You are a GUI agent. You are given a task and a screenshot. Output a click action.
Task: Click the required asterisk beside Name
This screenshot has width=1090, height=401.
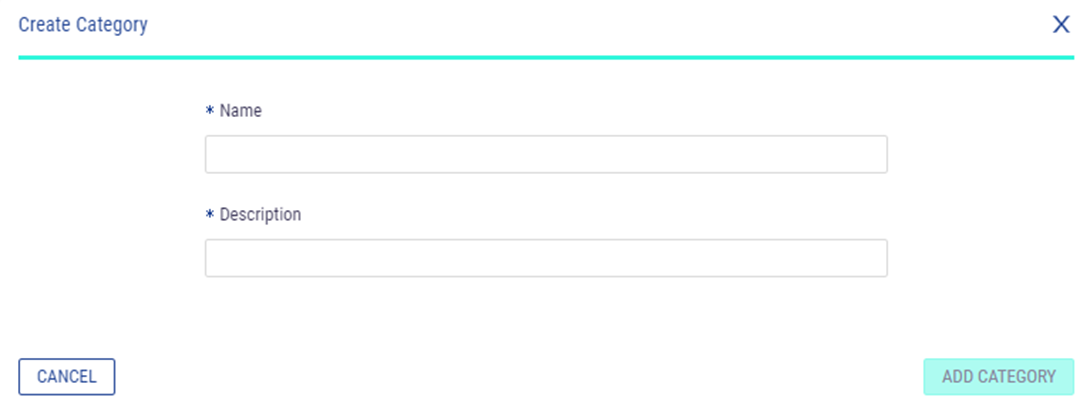pos(210,112)
